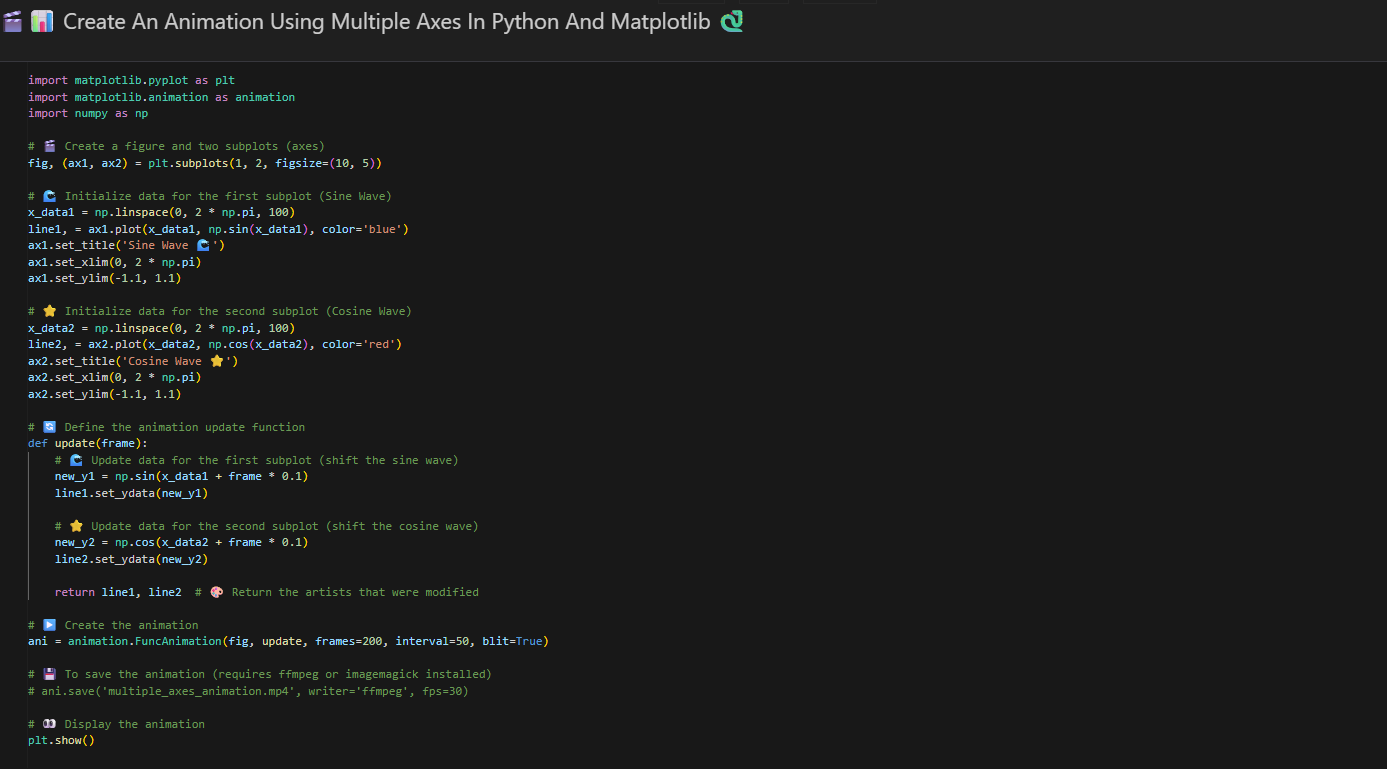Click the 'ax2.set_ylim(-1.1, 1.1)' line
The image size is (1387, 769).
[x=105, y=394]
